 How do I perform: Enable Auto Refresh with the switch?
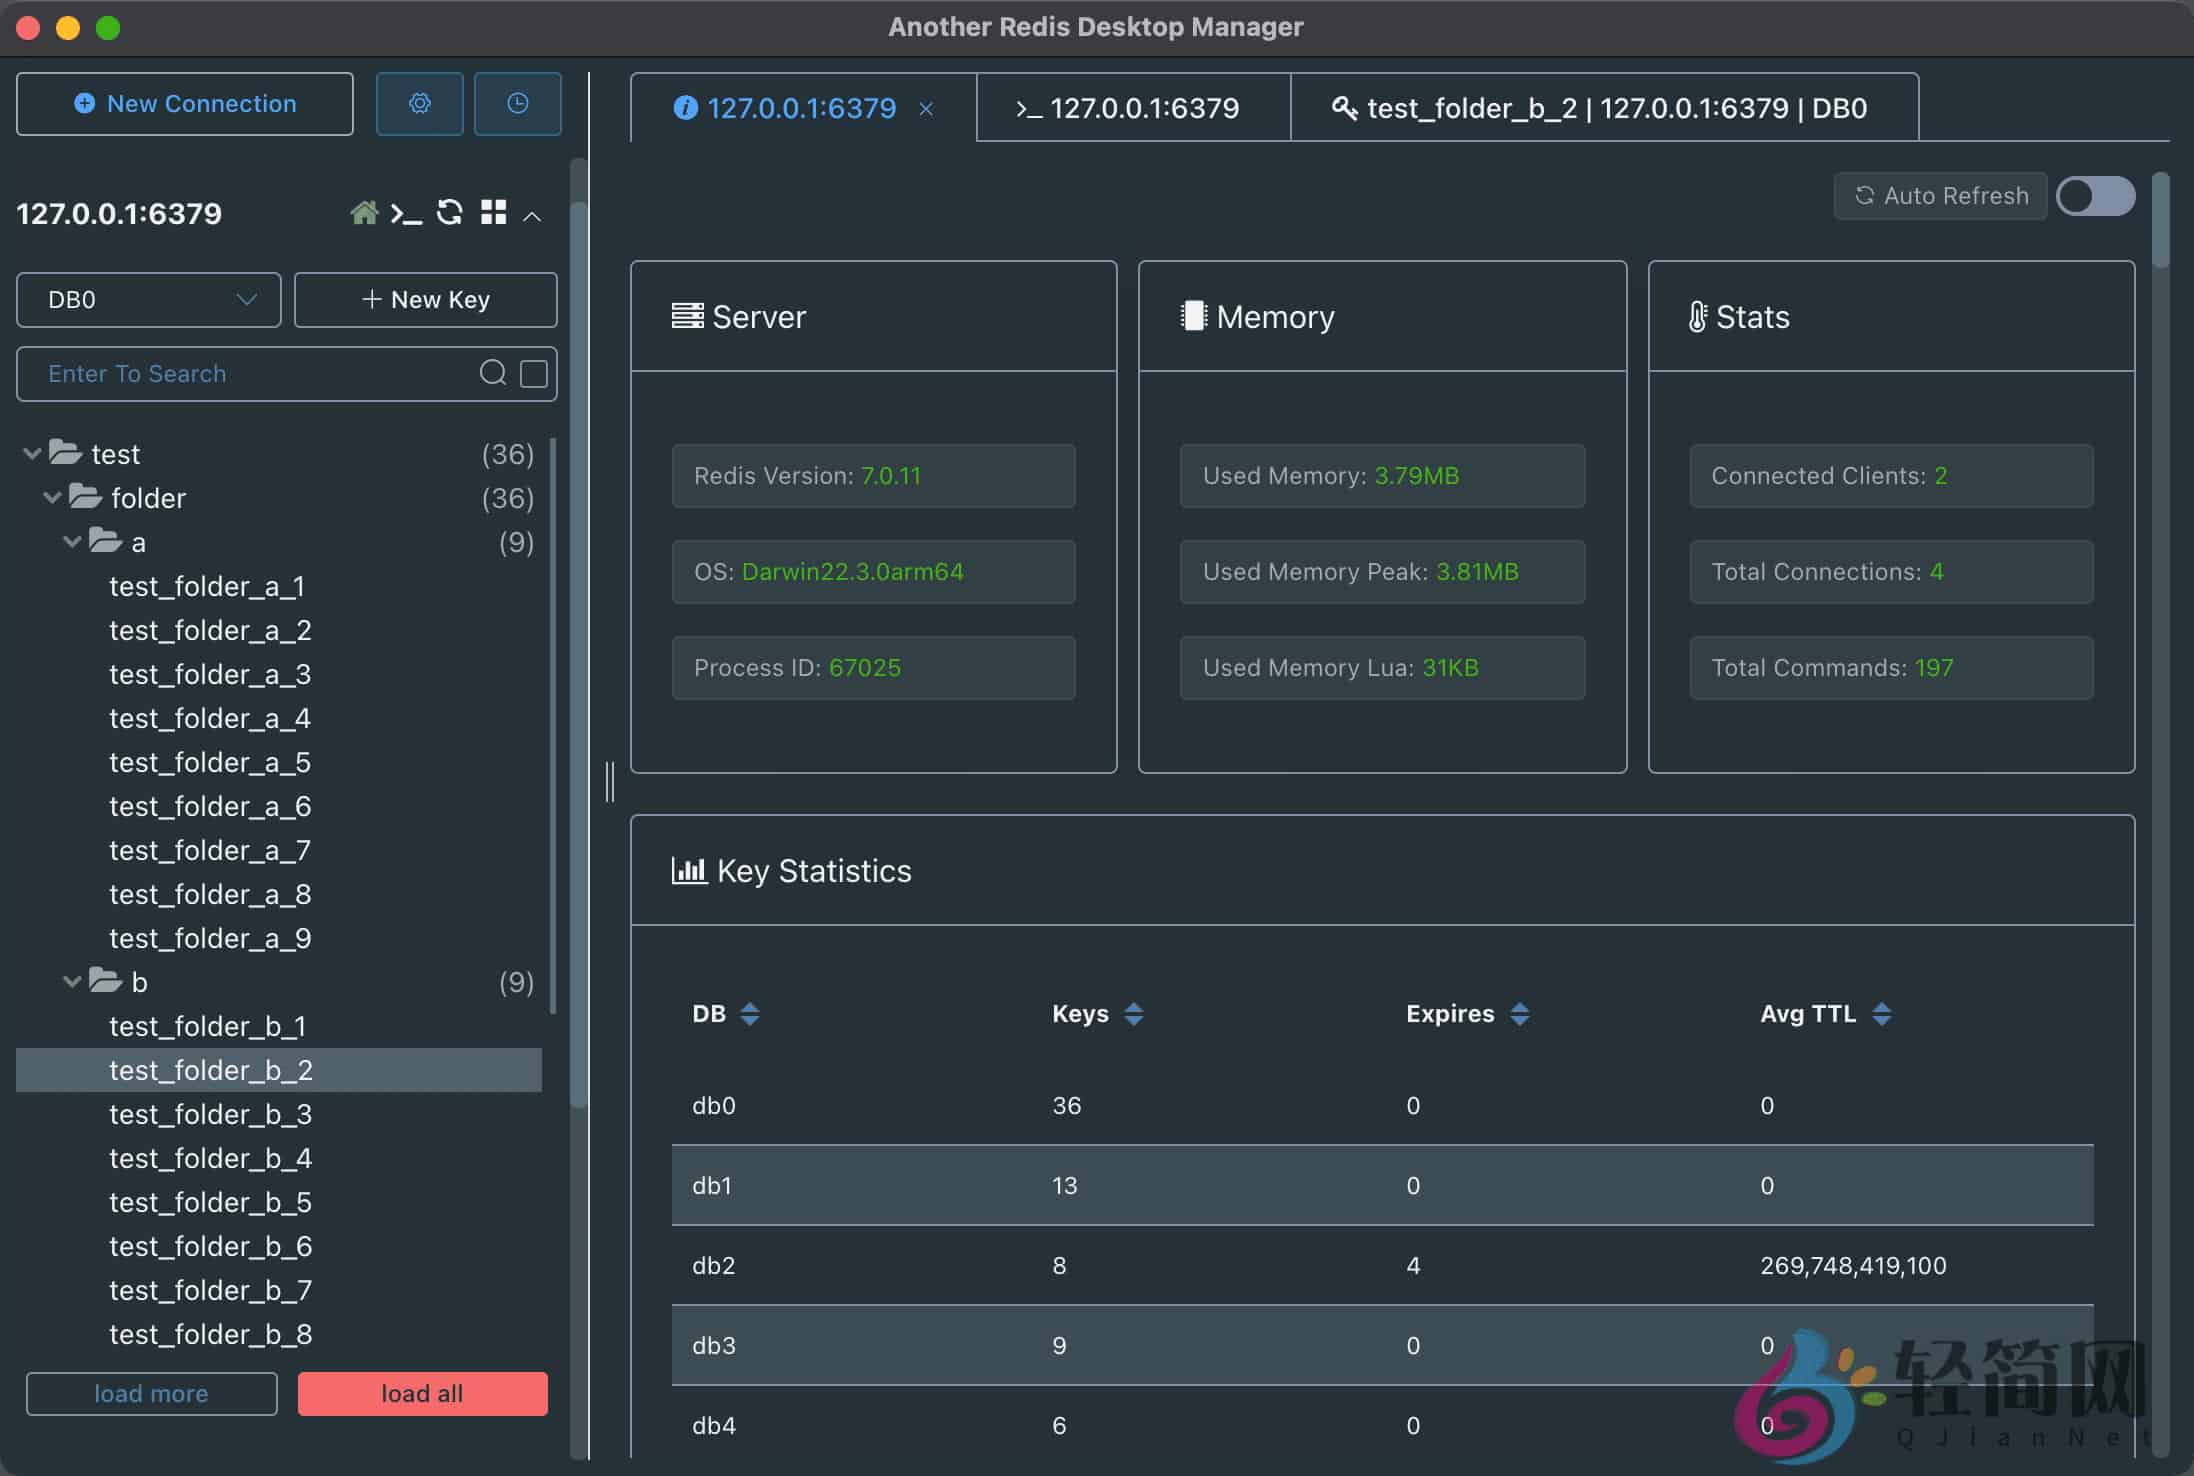[2094, 196]
